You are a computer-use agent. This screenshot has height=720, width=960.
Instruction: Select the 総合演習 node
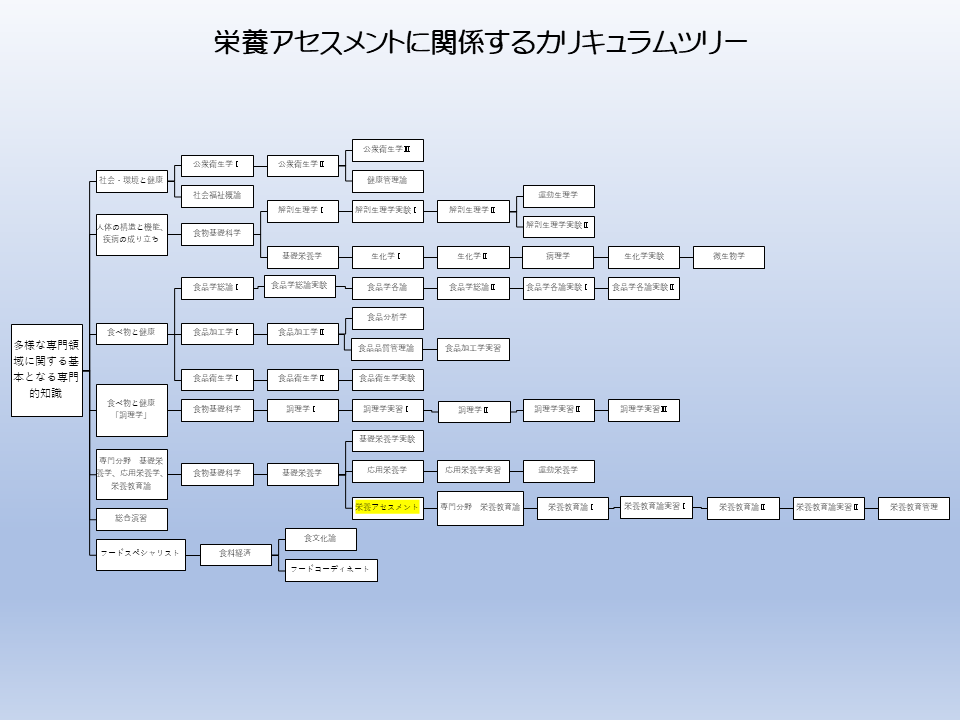(x=131, y=519)
